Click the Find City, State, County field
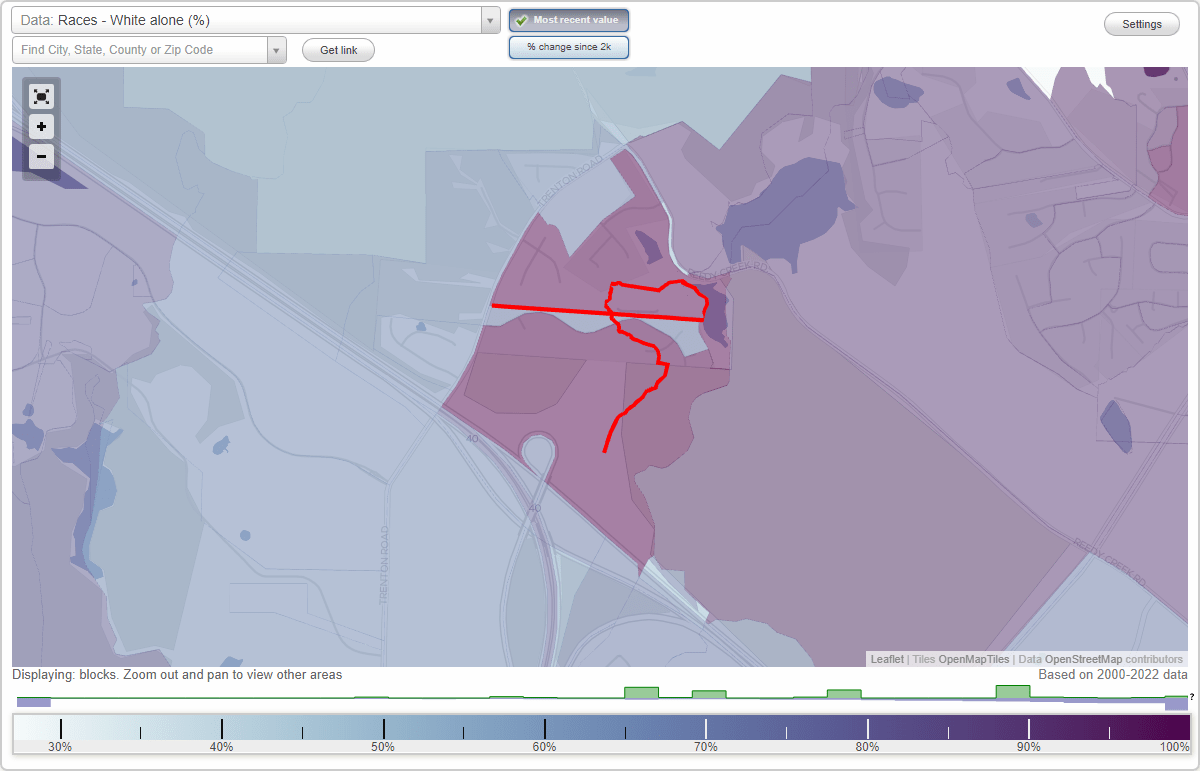This screenshot has width=1200, height=771. [x=140, y=50]
